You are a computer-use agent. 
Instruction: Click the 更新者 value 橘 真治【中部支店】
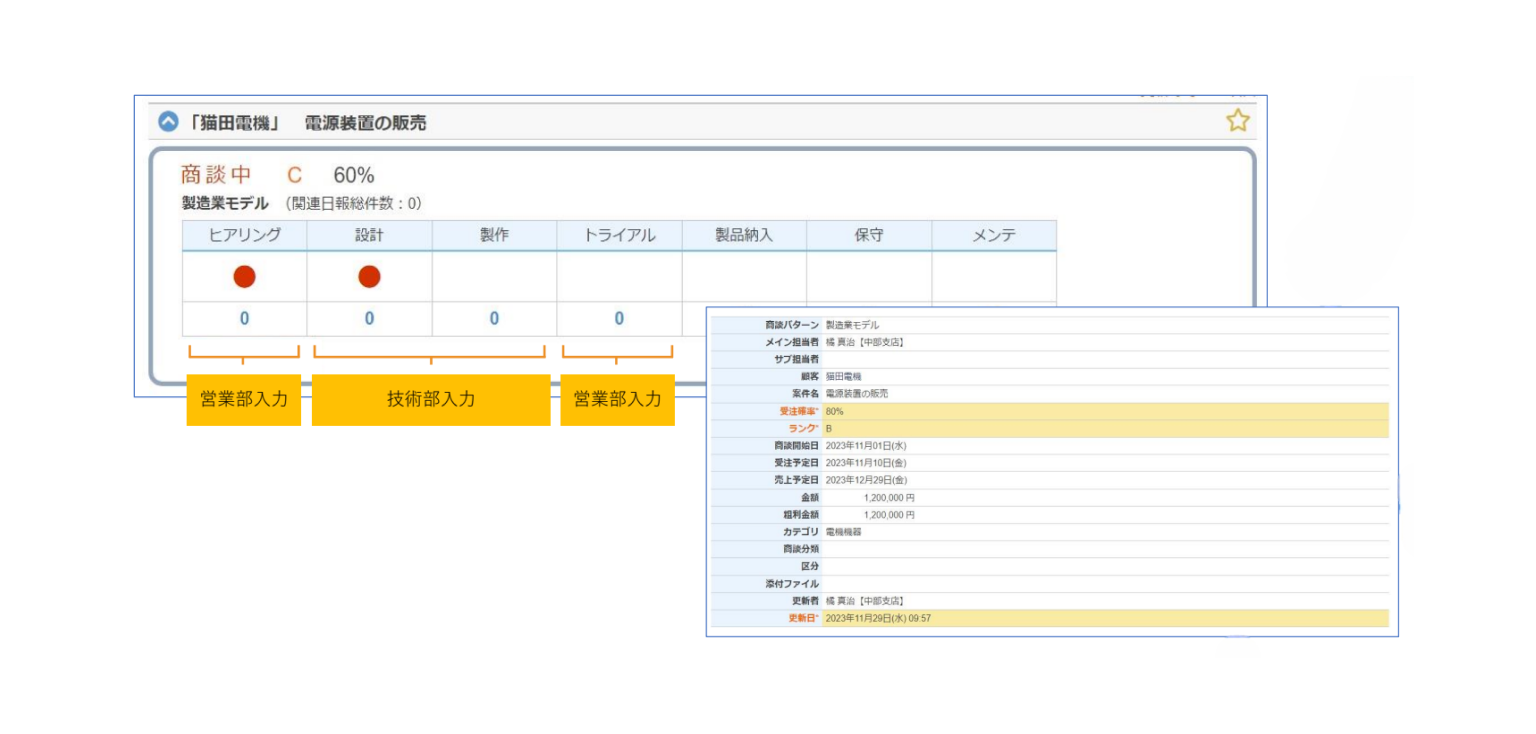[865, 601]
